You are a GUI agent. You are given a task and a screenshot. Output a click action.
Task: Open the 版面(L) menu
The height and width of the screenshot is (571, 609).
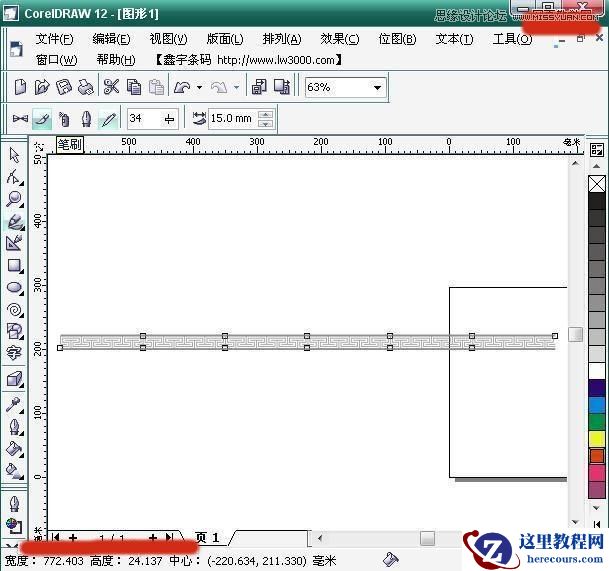(x=225, y=39)
